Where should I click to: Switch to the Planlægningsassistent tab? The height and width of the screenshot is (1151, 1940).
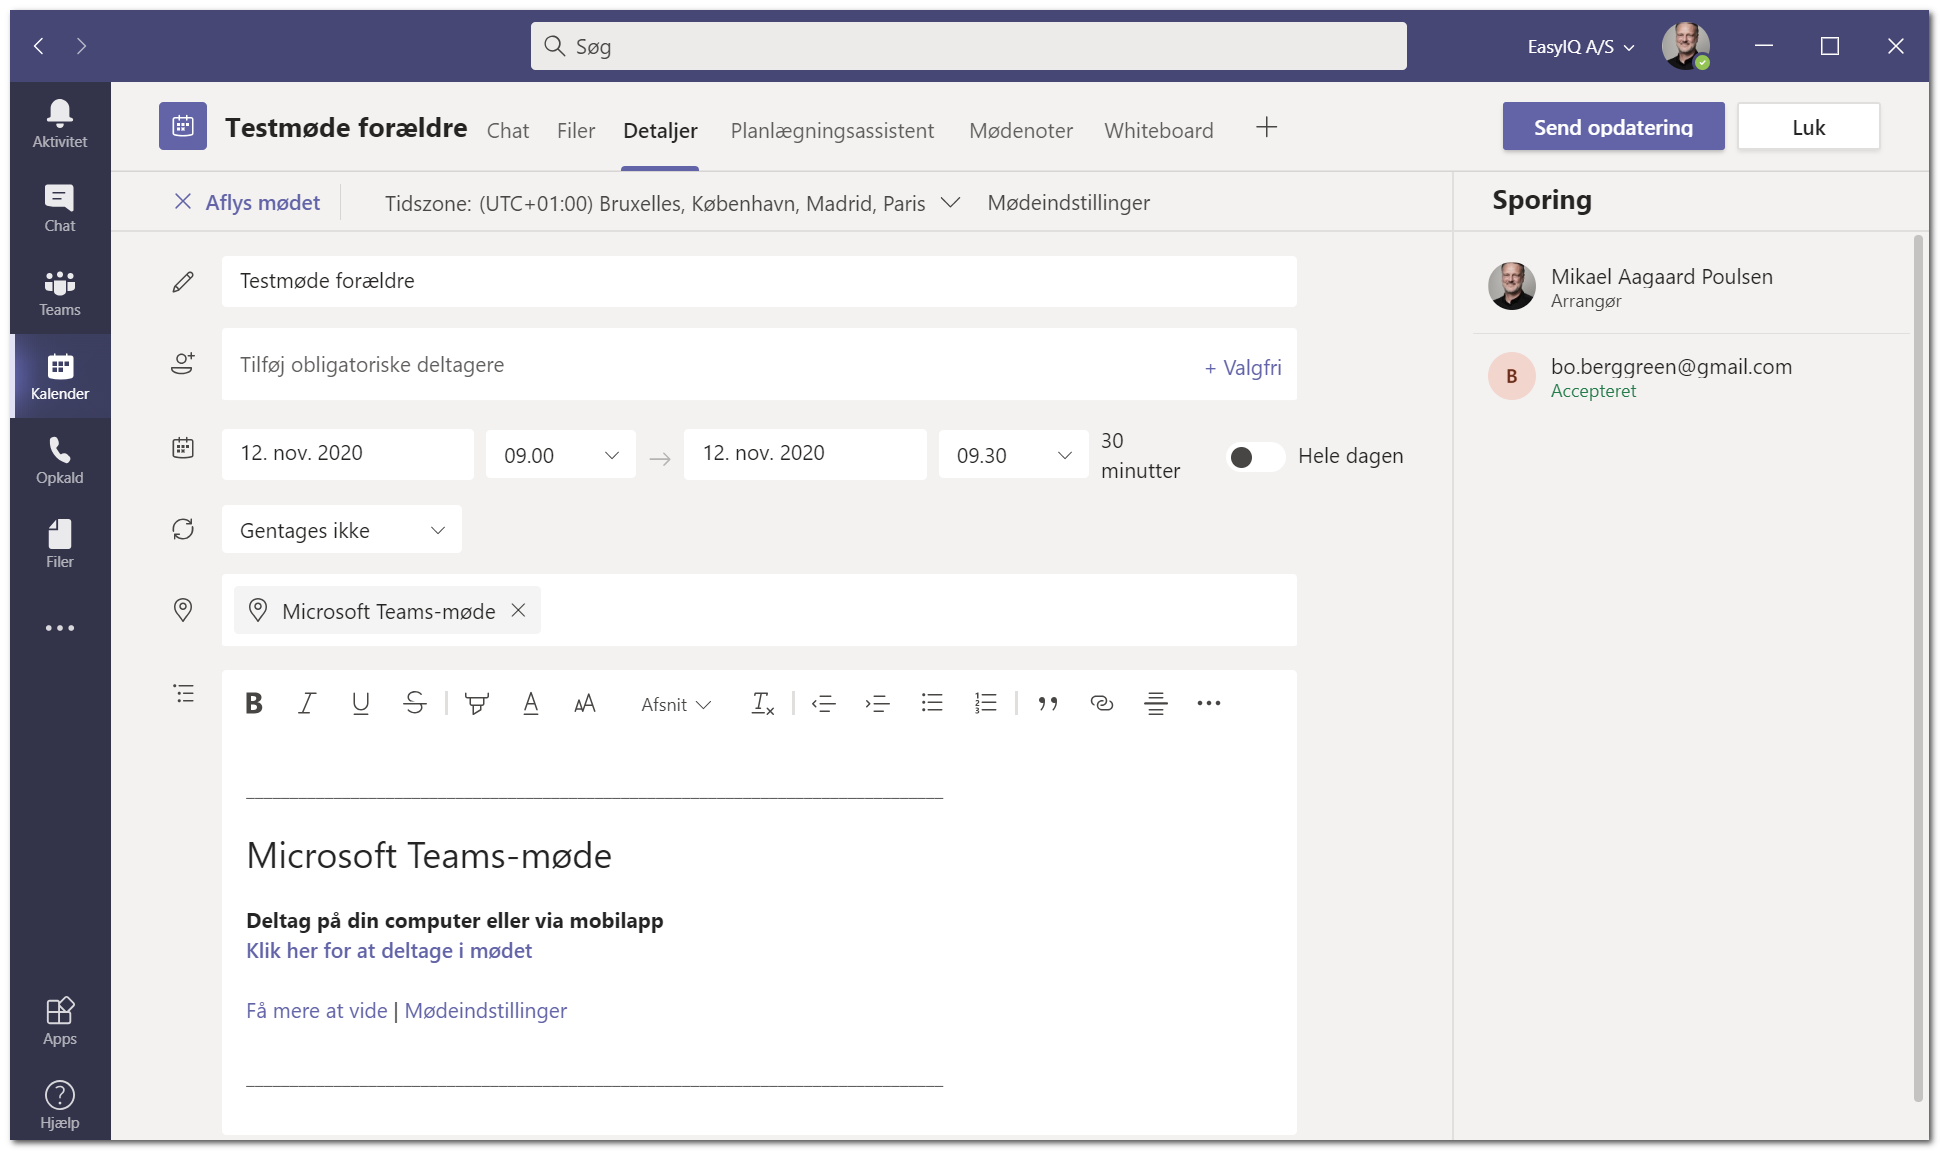click(832, 131)
